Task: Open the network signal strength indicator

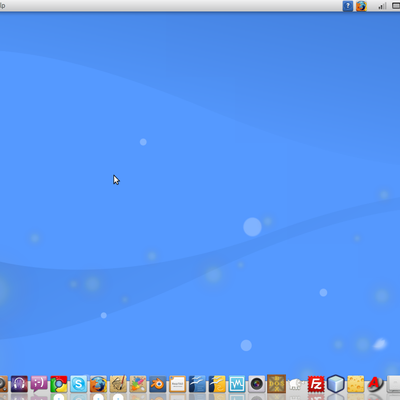Action: point(382,6)
